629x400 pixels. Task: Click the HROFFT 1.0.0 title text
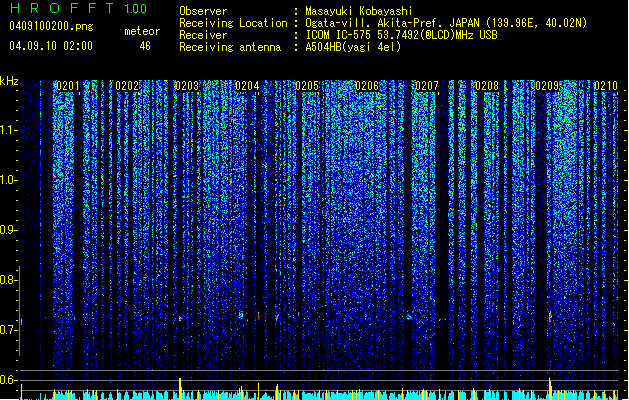point(78,8)
